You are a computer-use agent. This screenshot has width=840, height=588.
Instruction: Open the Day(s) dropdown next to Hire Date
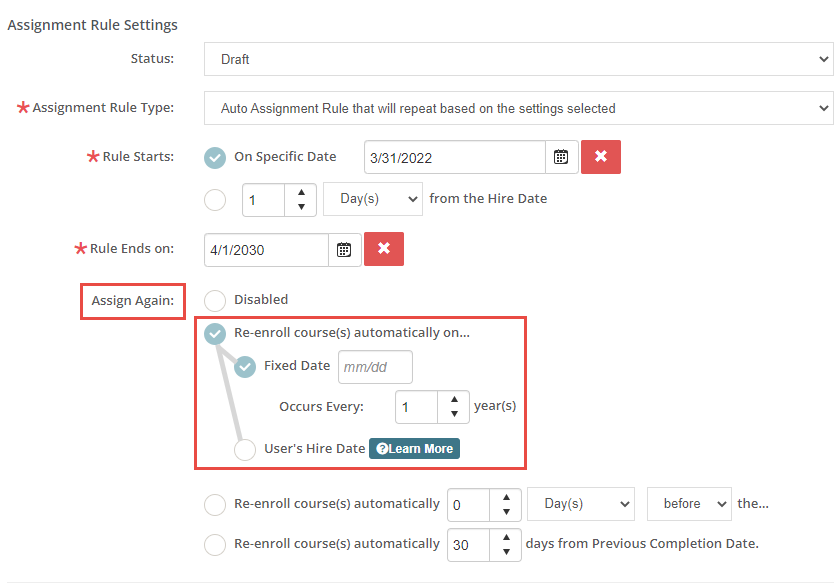[x=373, y=199]
